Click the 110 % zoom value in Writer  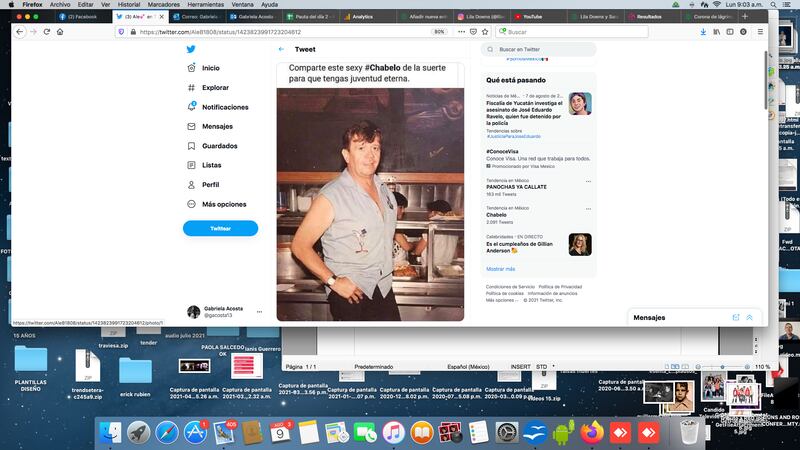[762, 367]
